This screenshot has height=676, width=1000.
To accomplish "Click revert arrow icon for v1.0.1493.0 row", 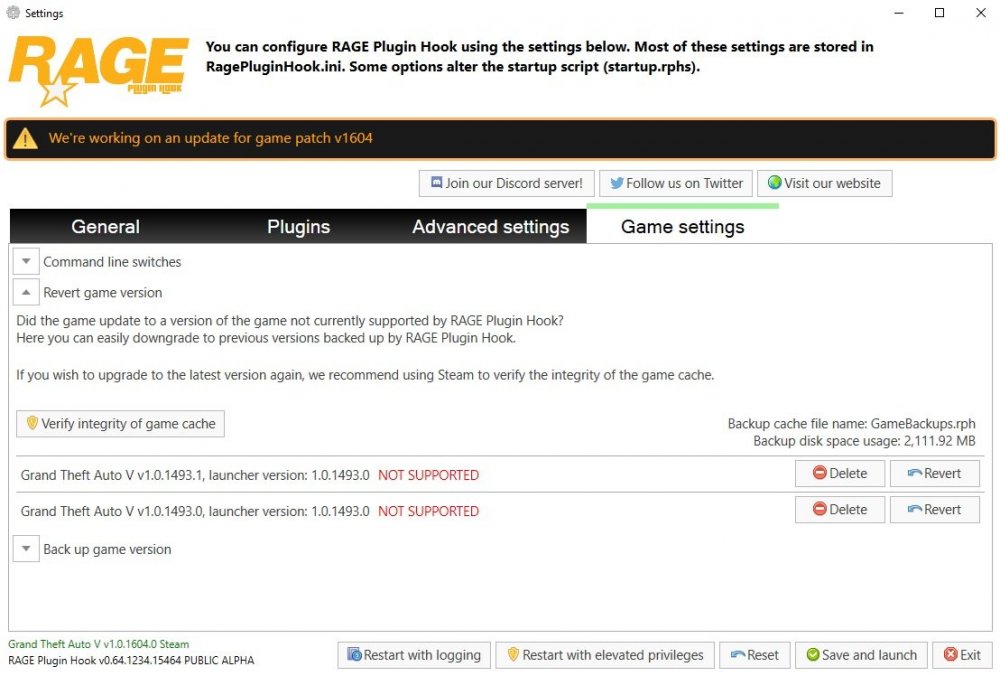I will click(x=915, y=509).
